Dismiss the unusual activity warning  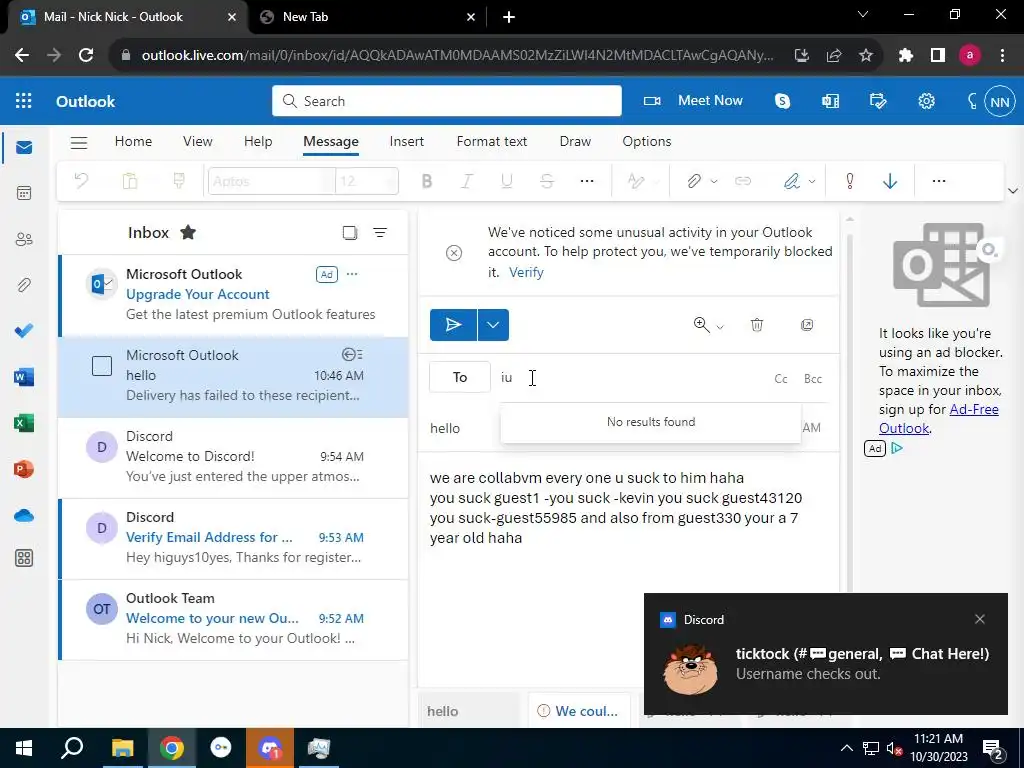click(x=454, y=253)
